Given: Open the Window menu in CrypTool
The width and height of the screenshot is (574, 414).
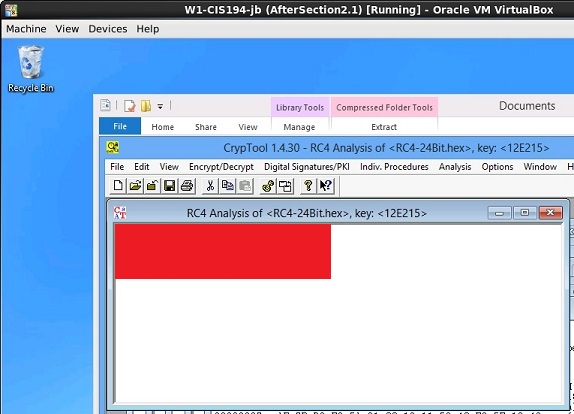Looking at the screenshot, I should tap(540, 167).
